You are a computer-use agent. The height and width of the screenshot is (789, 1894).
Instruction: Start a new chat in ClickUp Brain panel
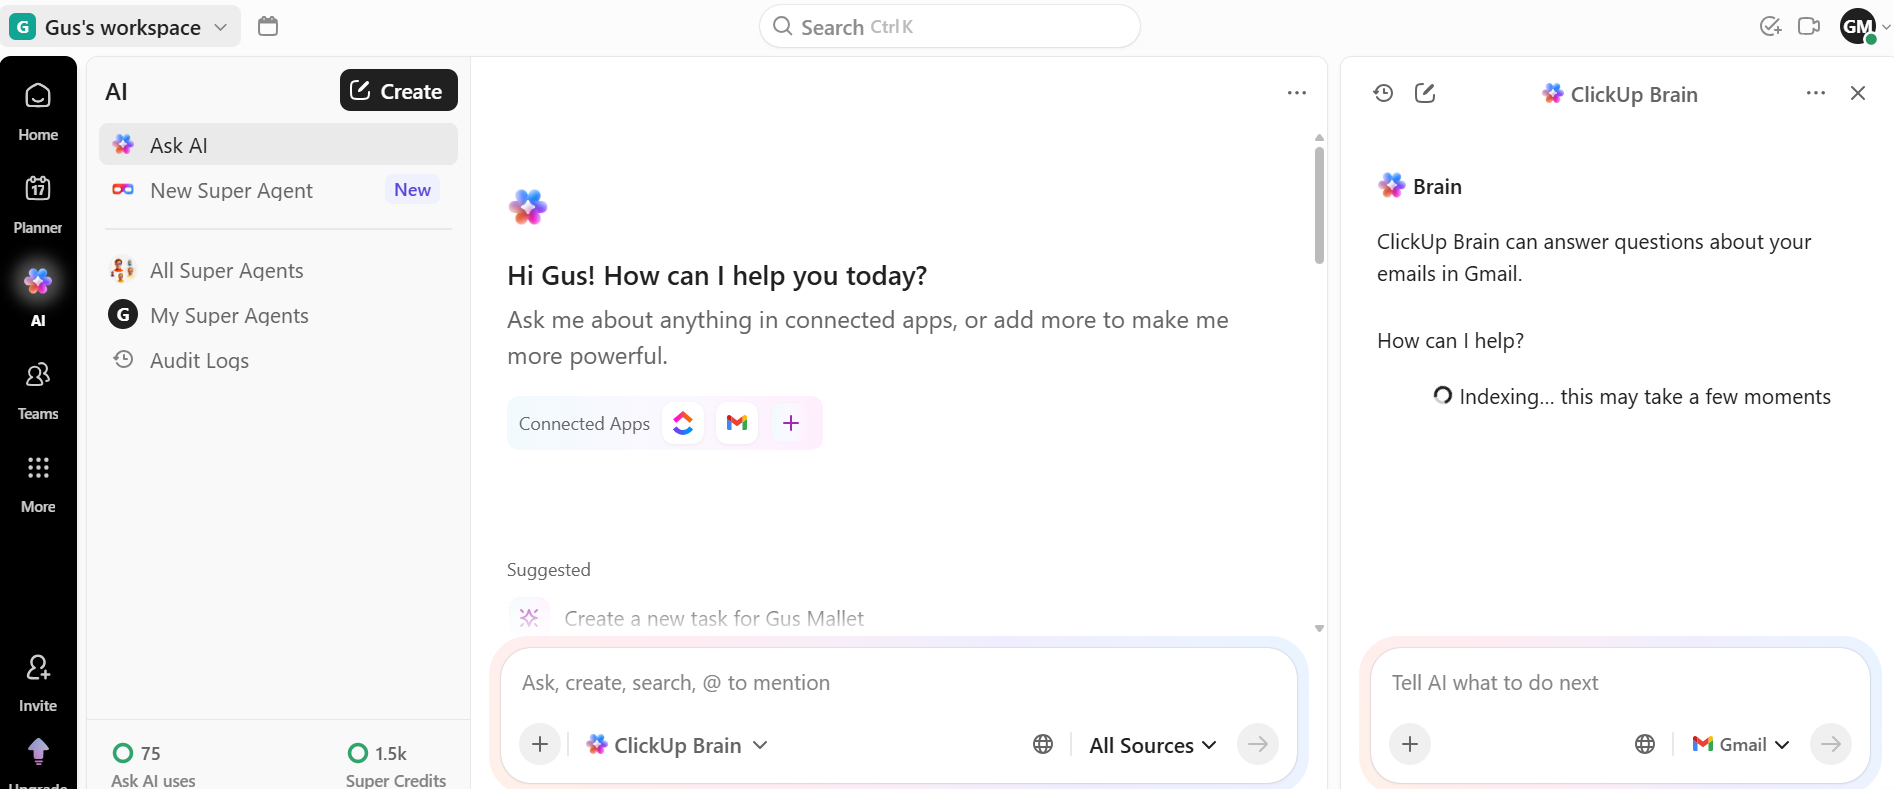coord(1425,92)
